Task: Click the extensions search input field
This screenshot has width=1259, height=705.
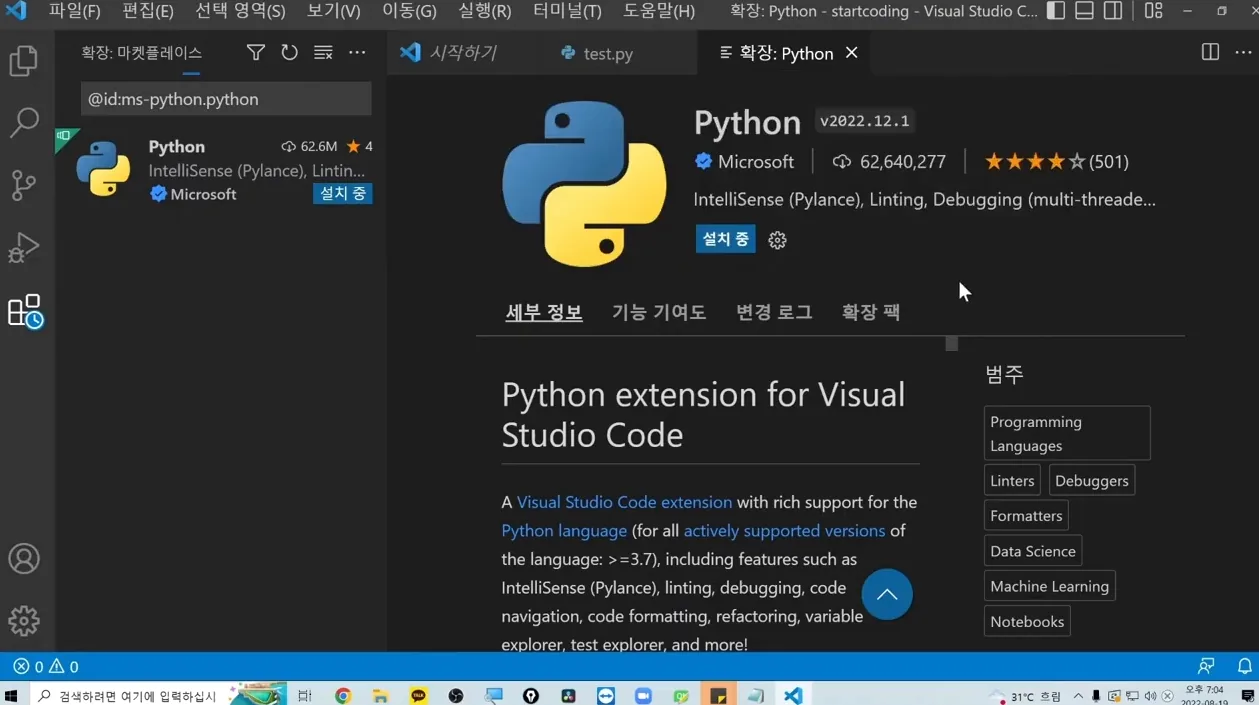Action: 226,99
